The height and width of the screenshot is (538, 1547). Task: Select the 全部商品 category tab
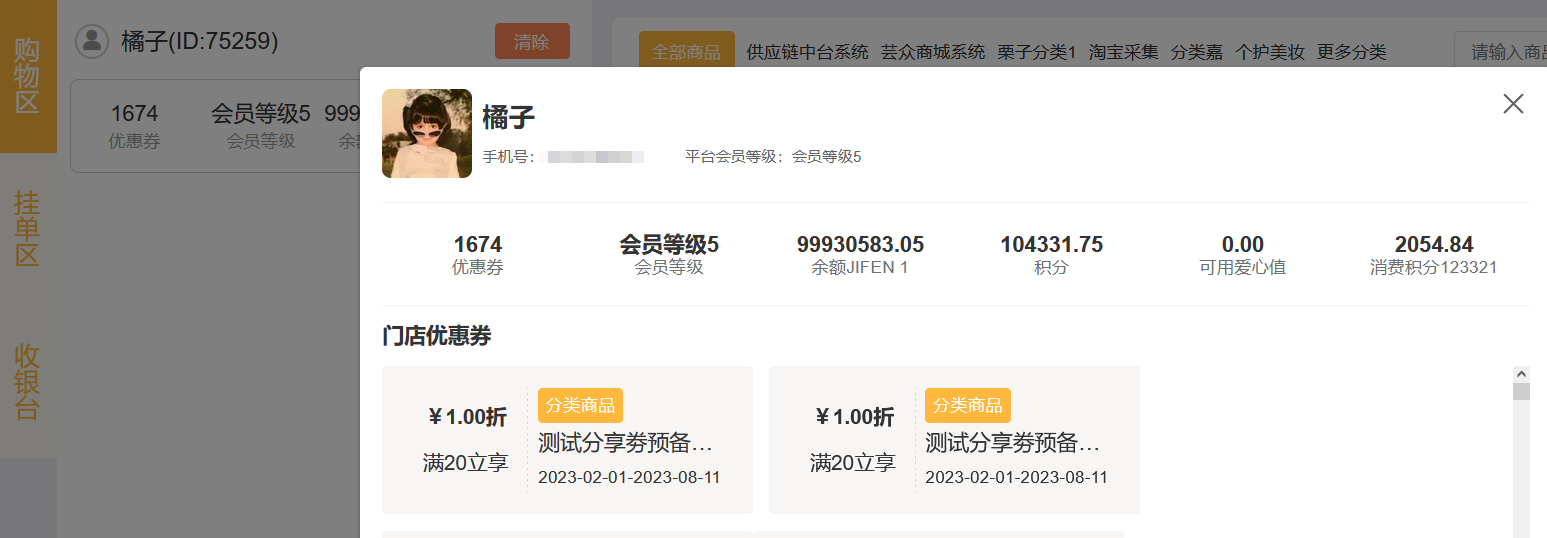coord(686,52)
